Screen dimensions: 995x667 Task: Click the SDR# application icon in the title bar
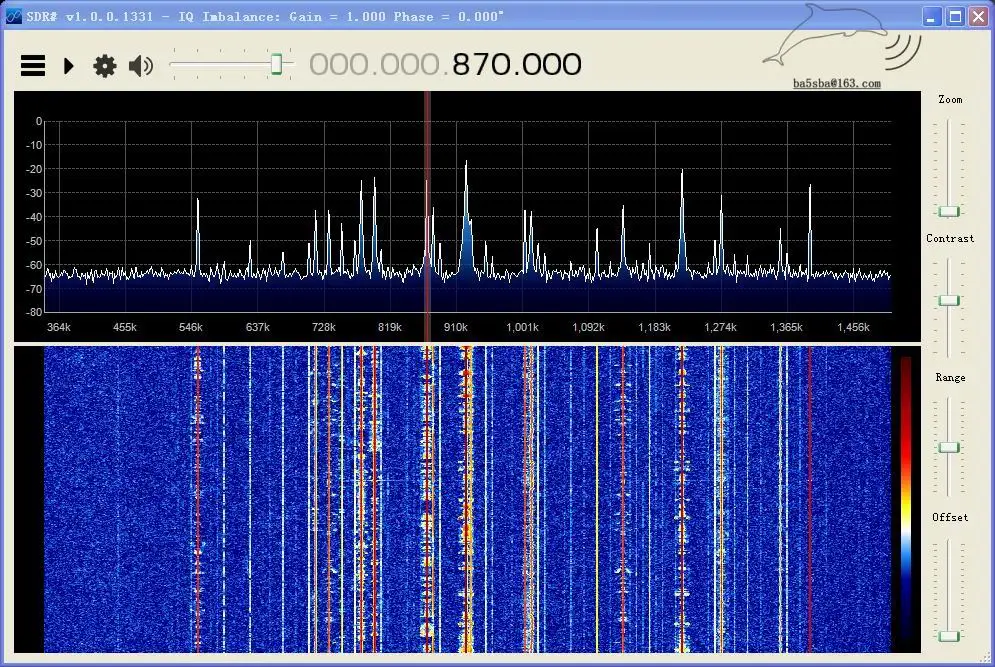click(x=13, y=16)
